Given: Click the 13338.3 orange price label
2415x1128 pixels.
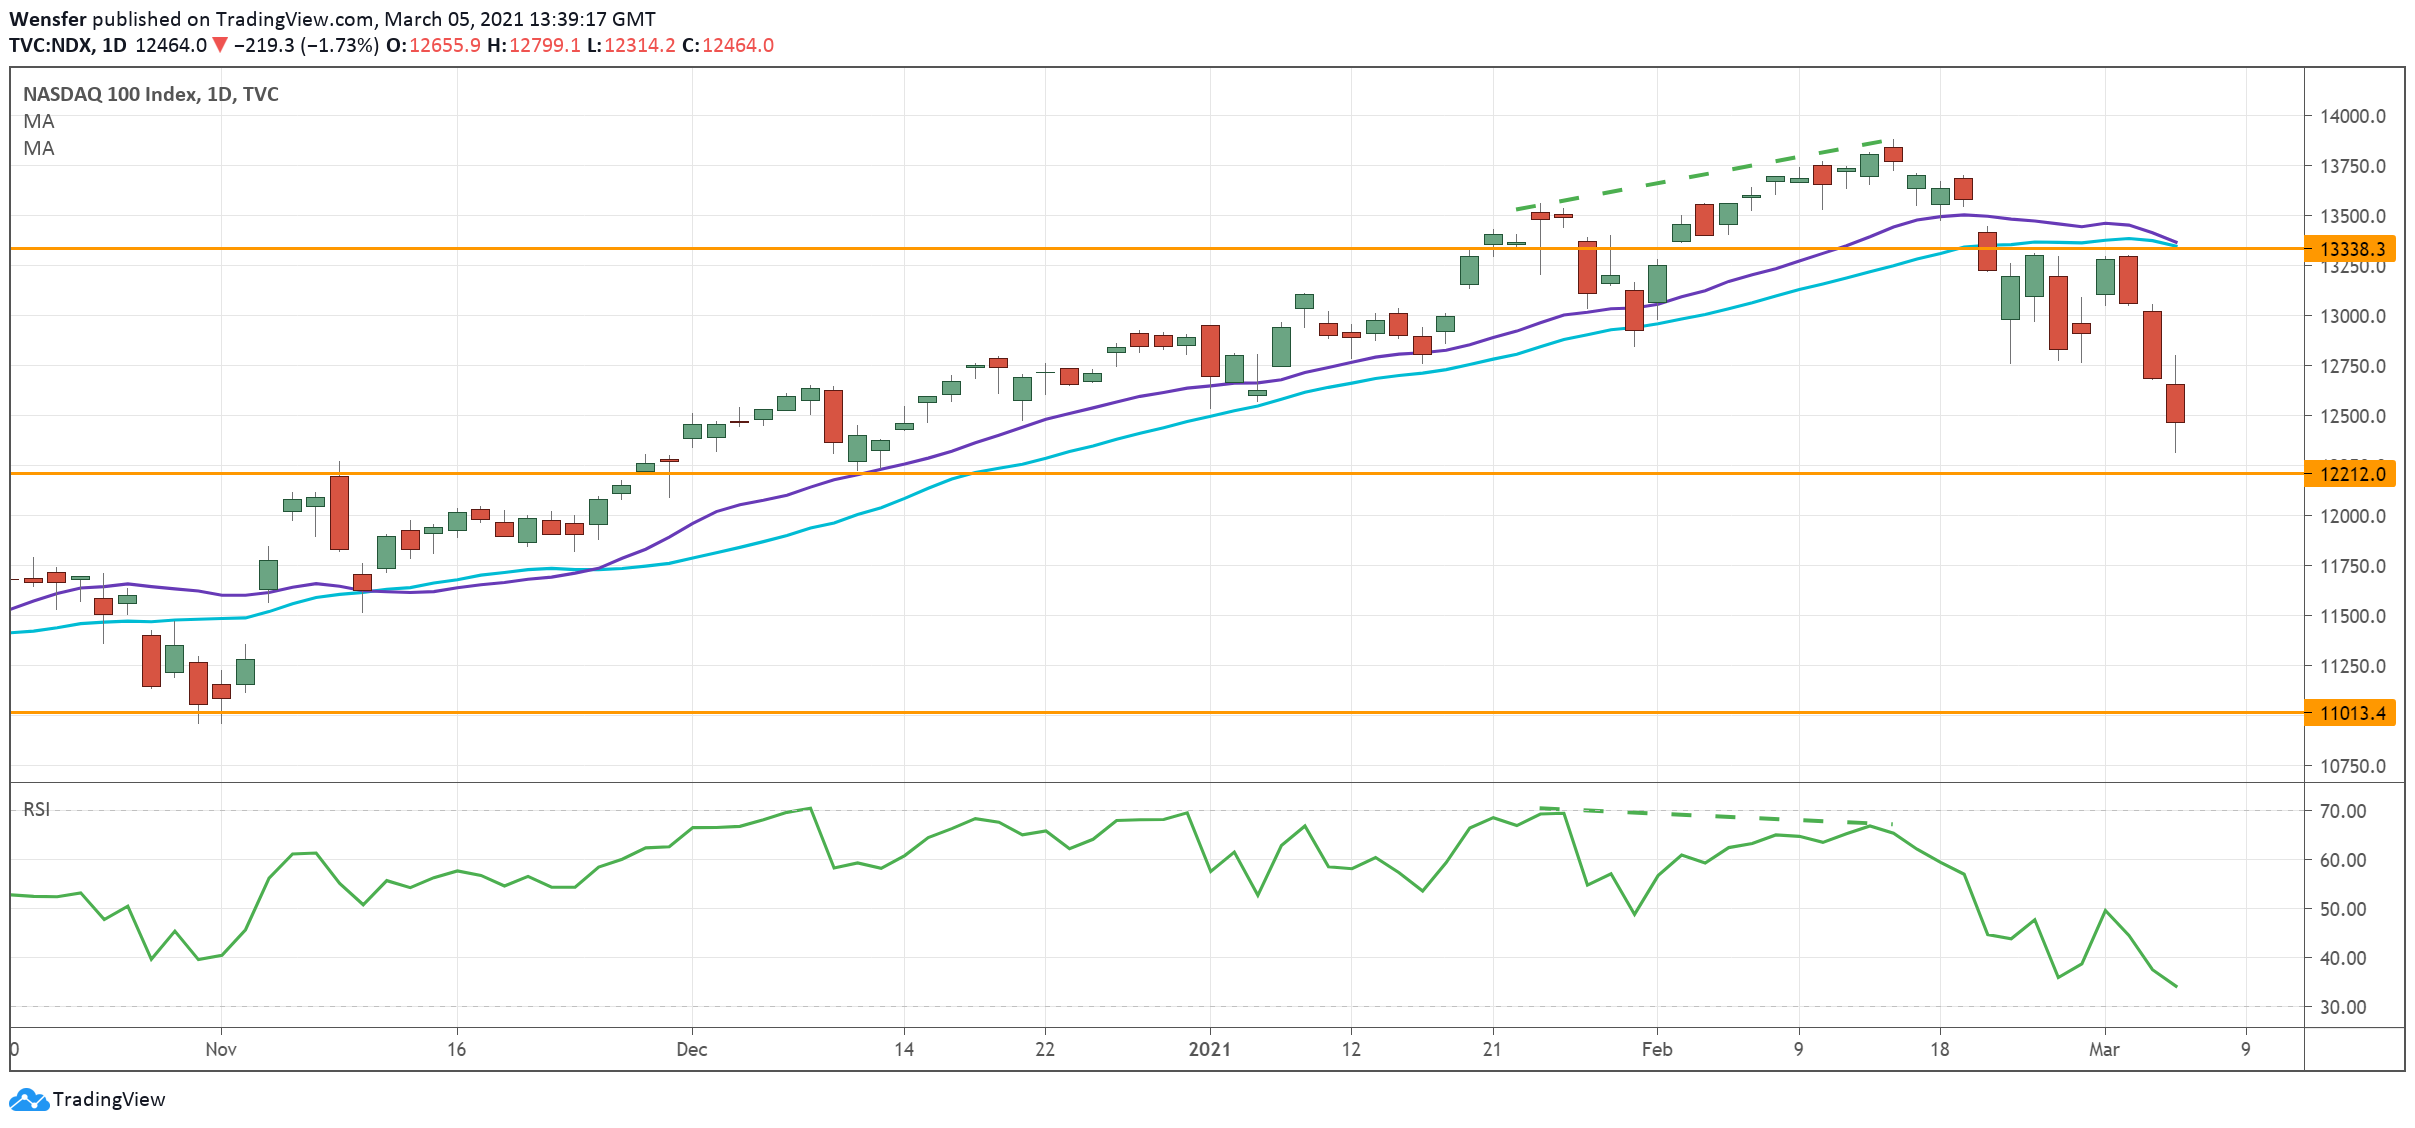Looking at the screenshot, I should coord(2351,249).
